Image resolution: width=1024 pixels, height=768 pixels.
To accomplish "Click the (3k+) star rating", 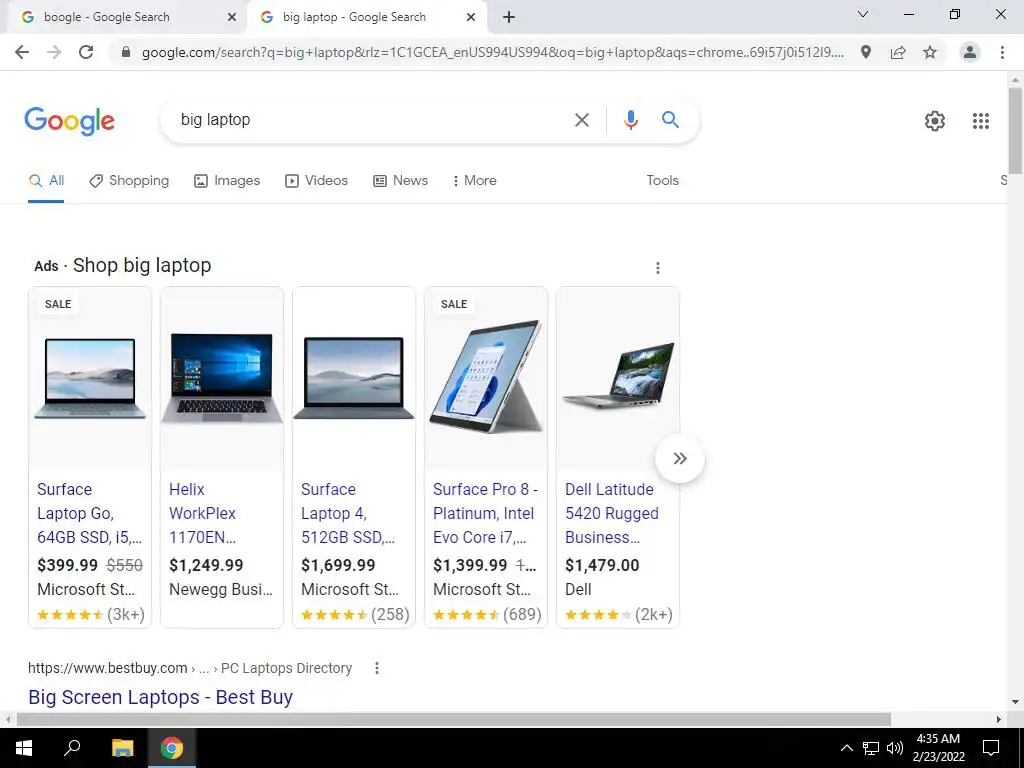I will tap(91, 615).
